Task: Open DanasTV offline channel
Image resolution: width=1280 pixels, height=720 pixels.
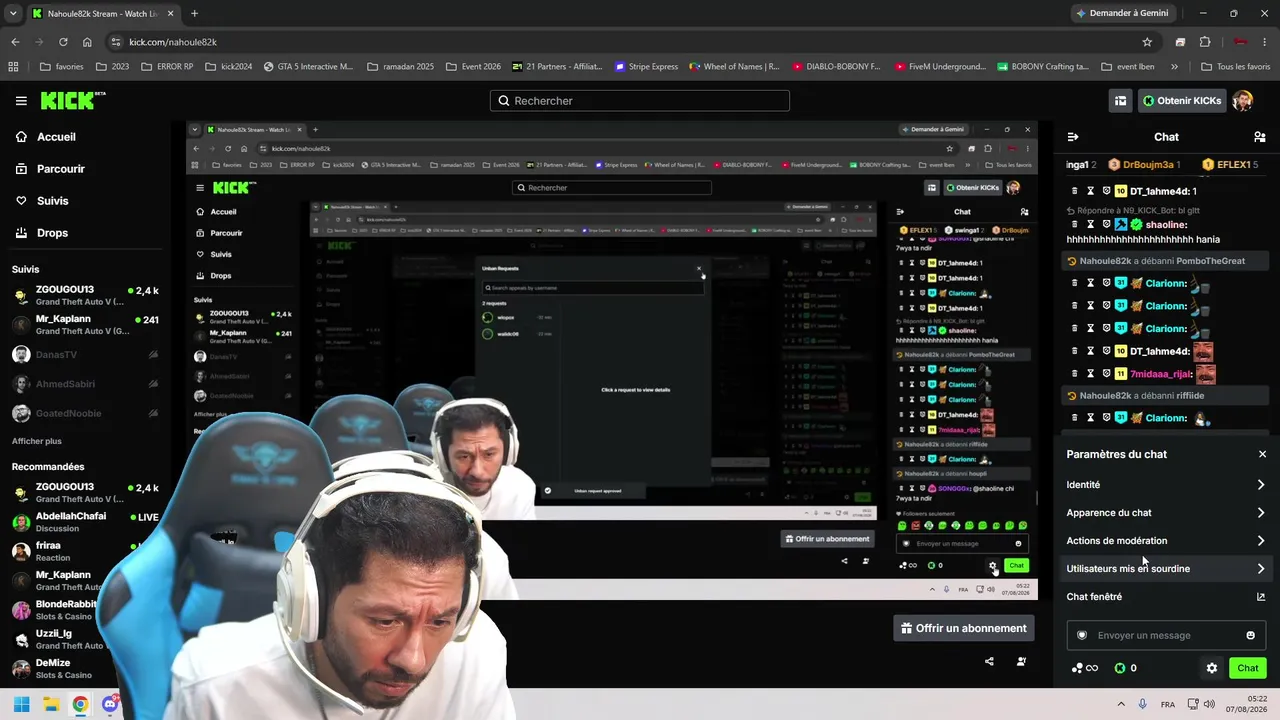Action: pos(86,354)
